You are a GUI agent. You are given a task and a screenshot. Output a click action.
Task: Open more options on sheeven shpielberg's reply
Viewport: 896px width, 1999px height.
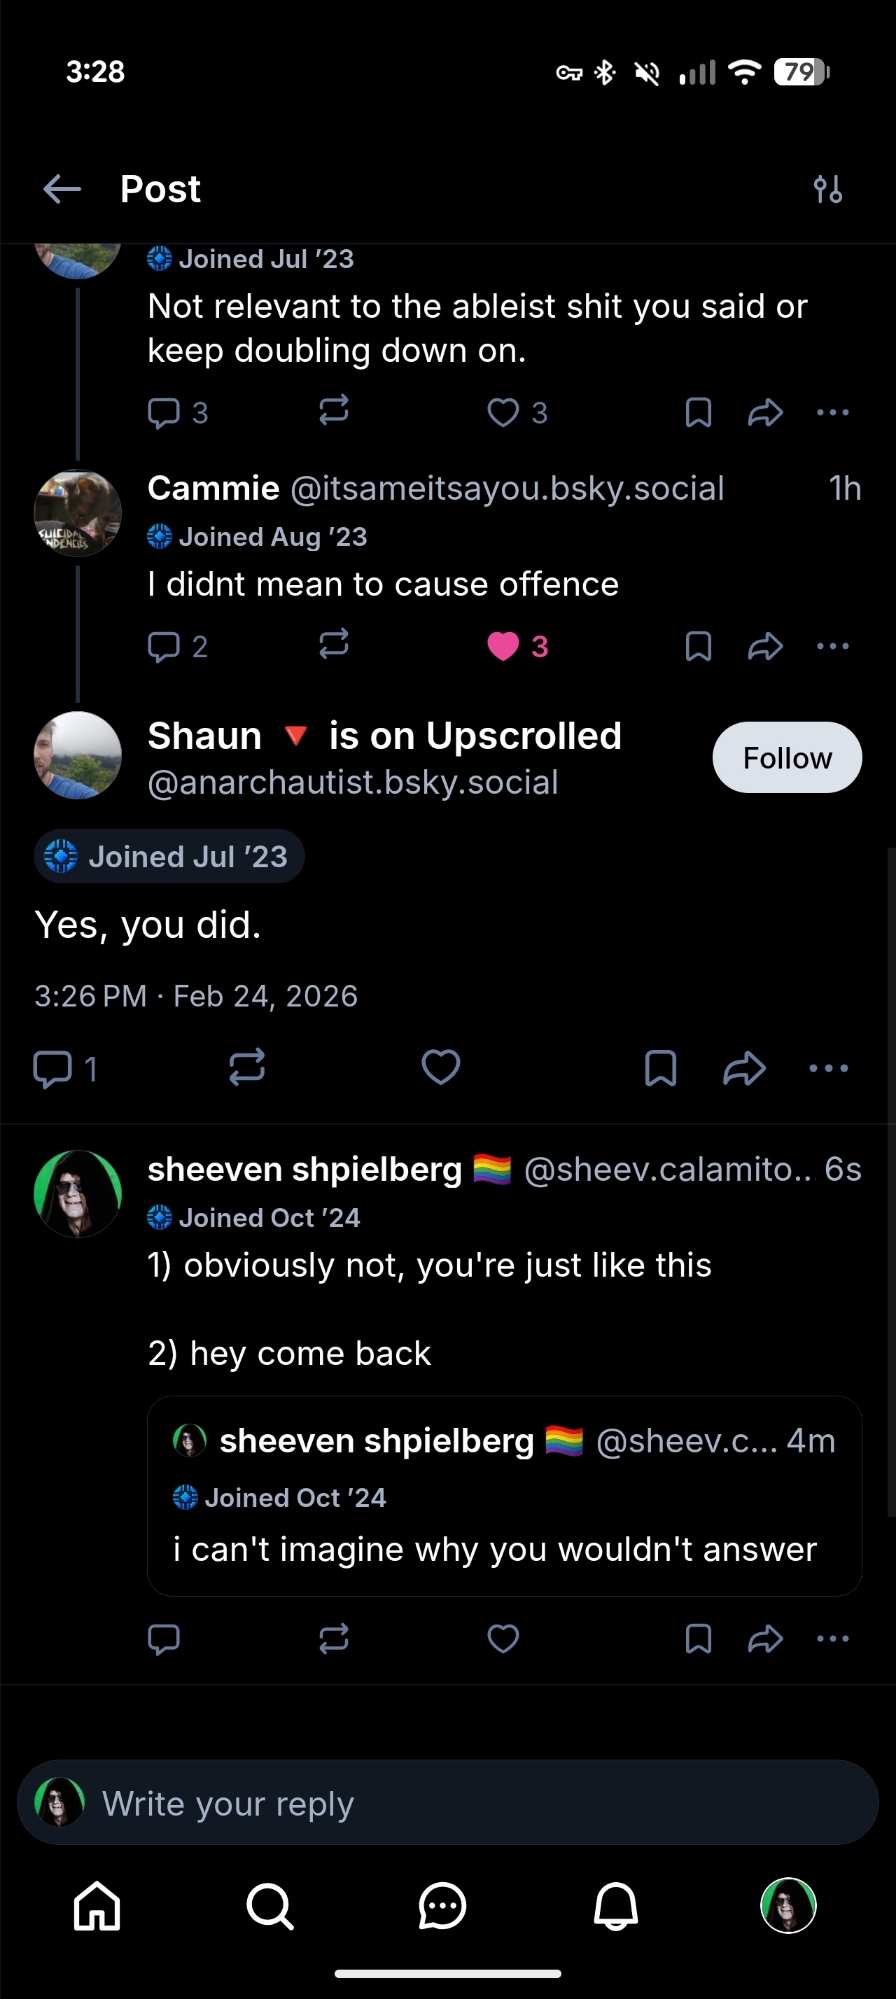pos(833,1639)
